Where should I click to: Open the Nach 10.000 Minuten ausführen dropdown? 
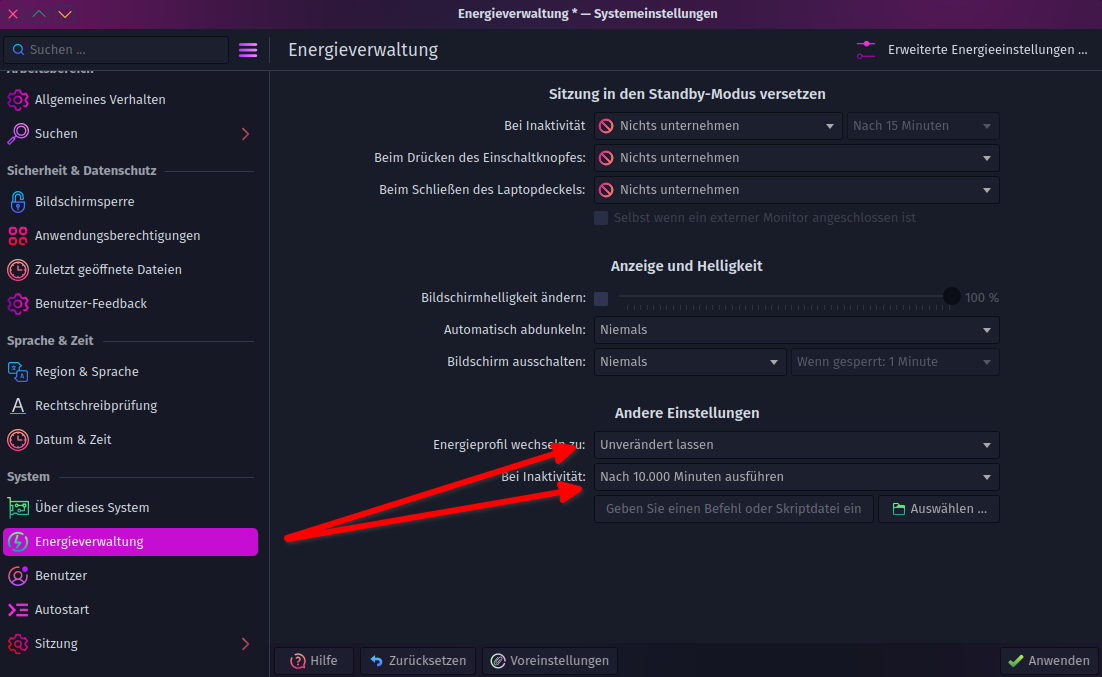(x=796, y=477)
